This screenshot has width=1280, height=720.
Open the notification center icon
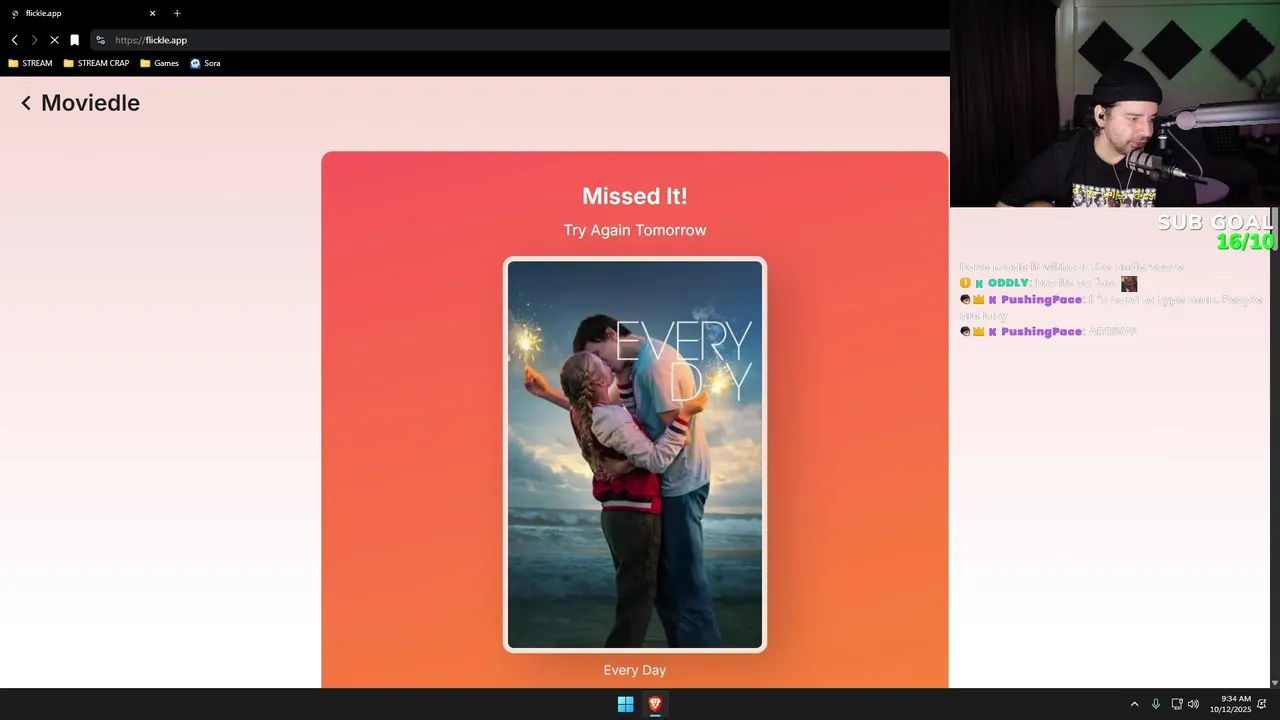coord(1262,704)
